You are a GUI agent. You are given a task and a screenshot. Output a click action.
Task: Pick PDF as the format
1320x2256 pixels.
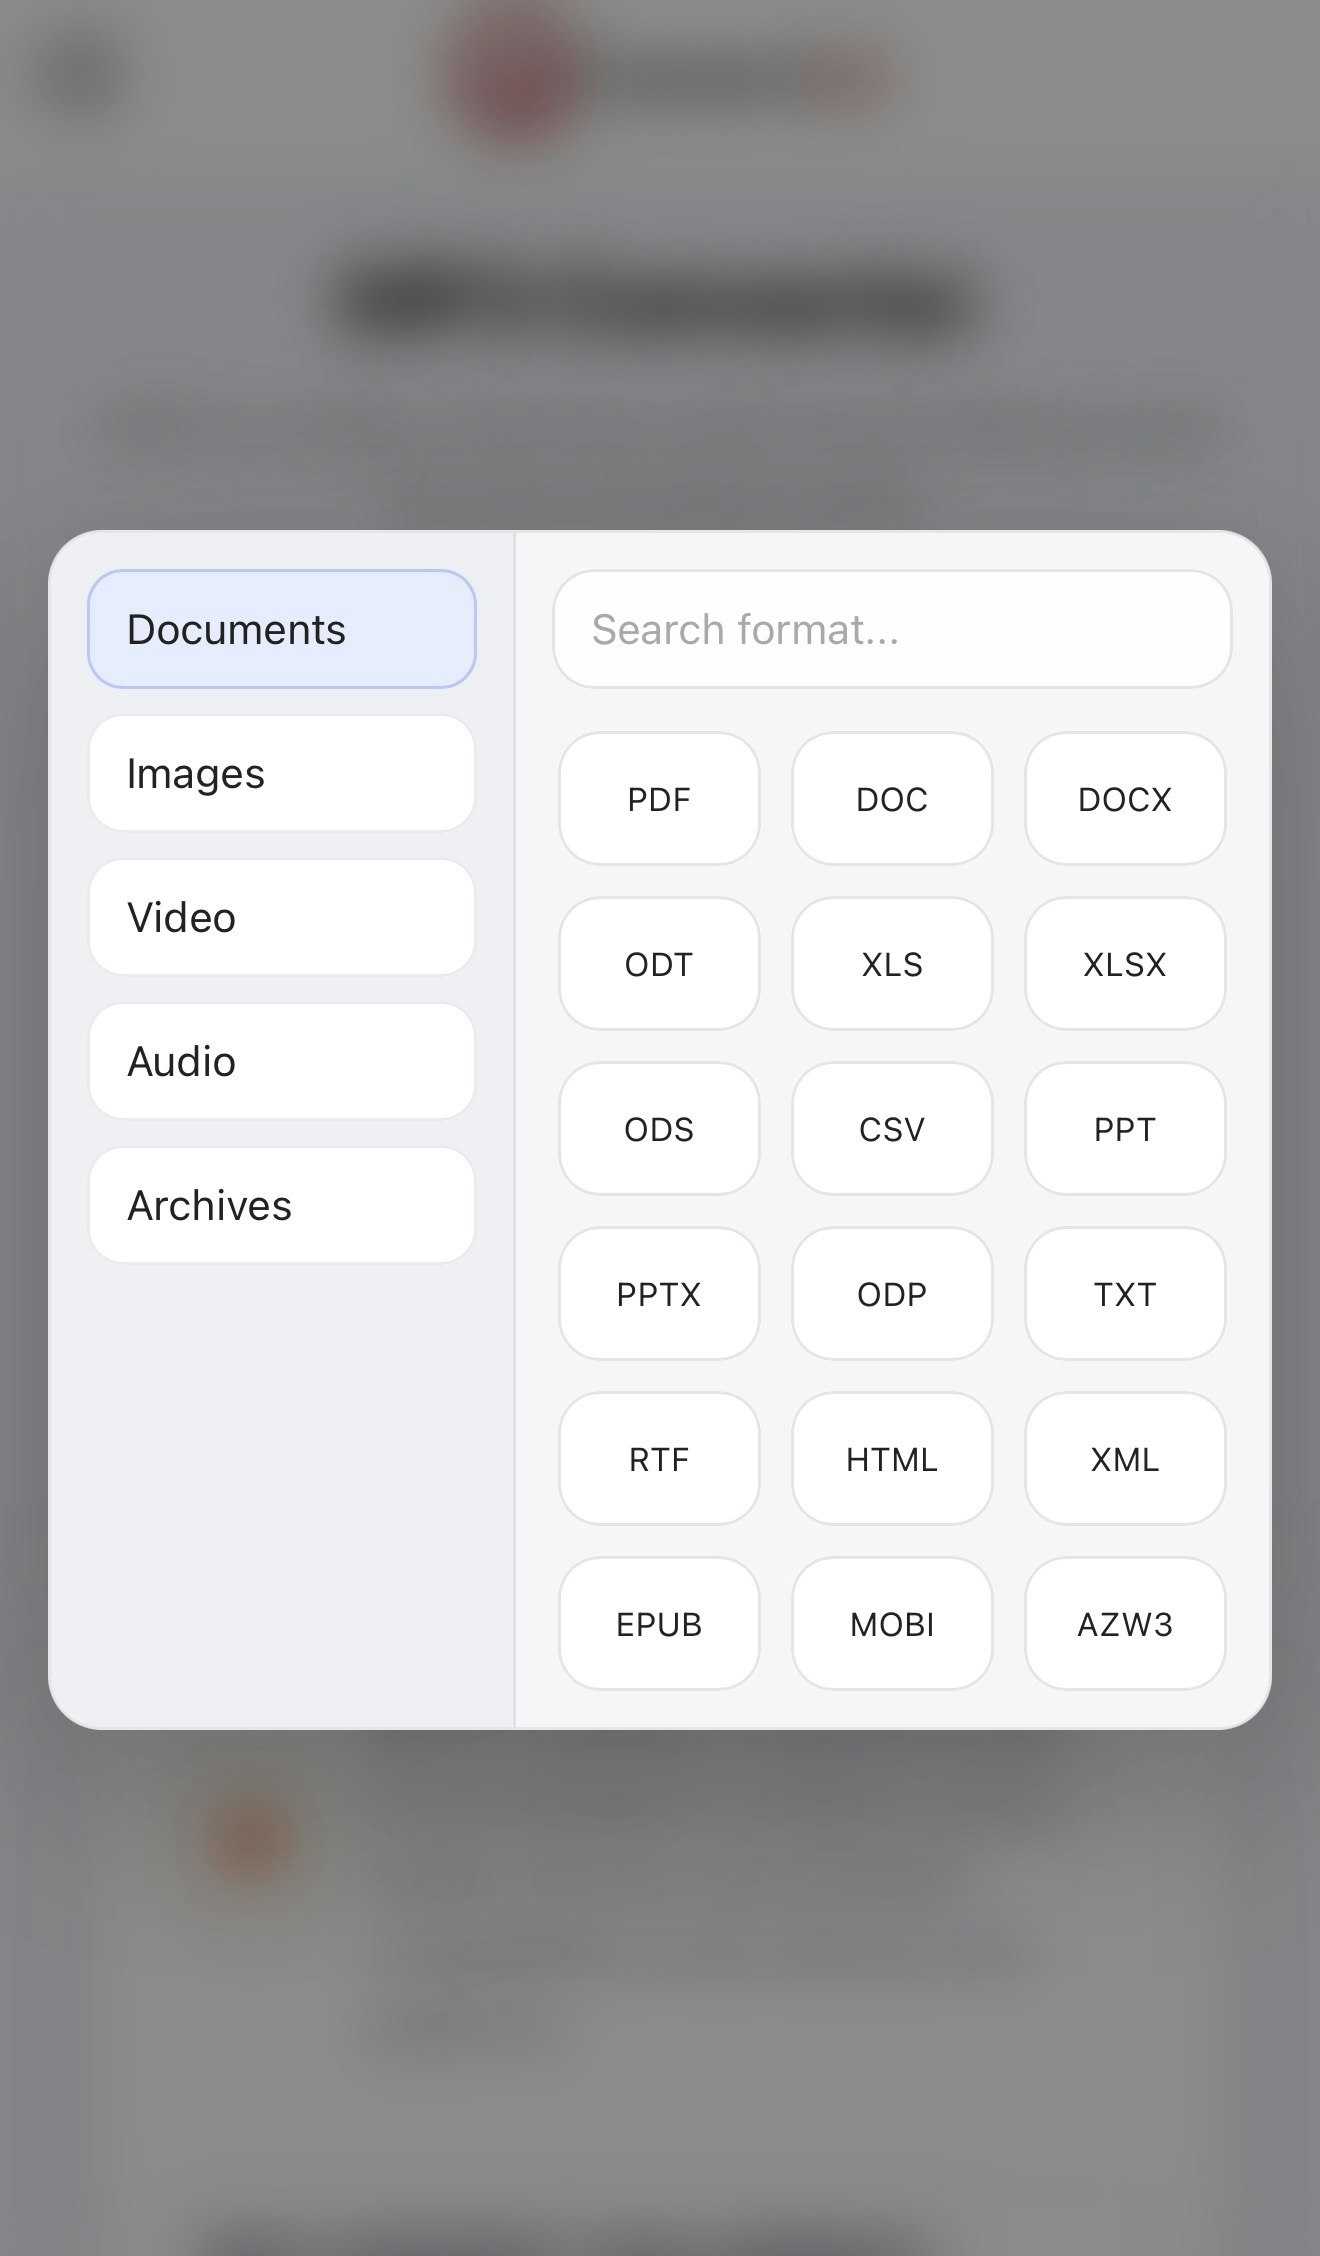click(659, 799)
